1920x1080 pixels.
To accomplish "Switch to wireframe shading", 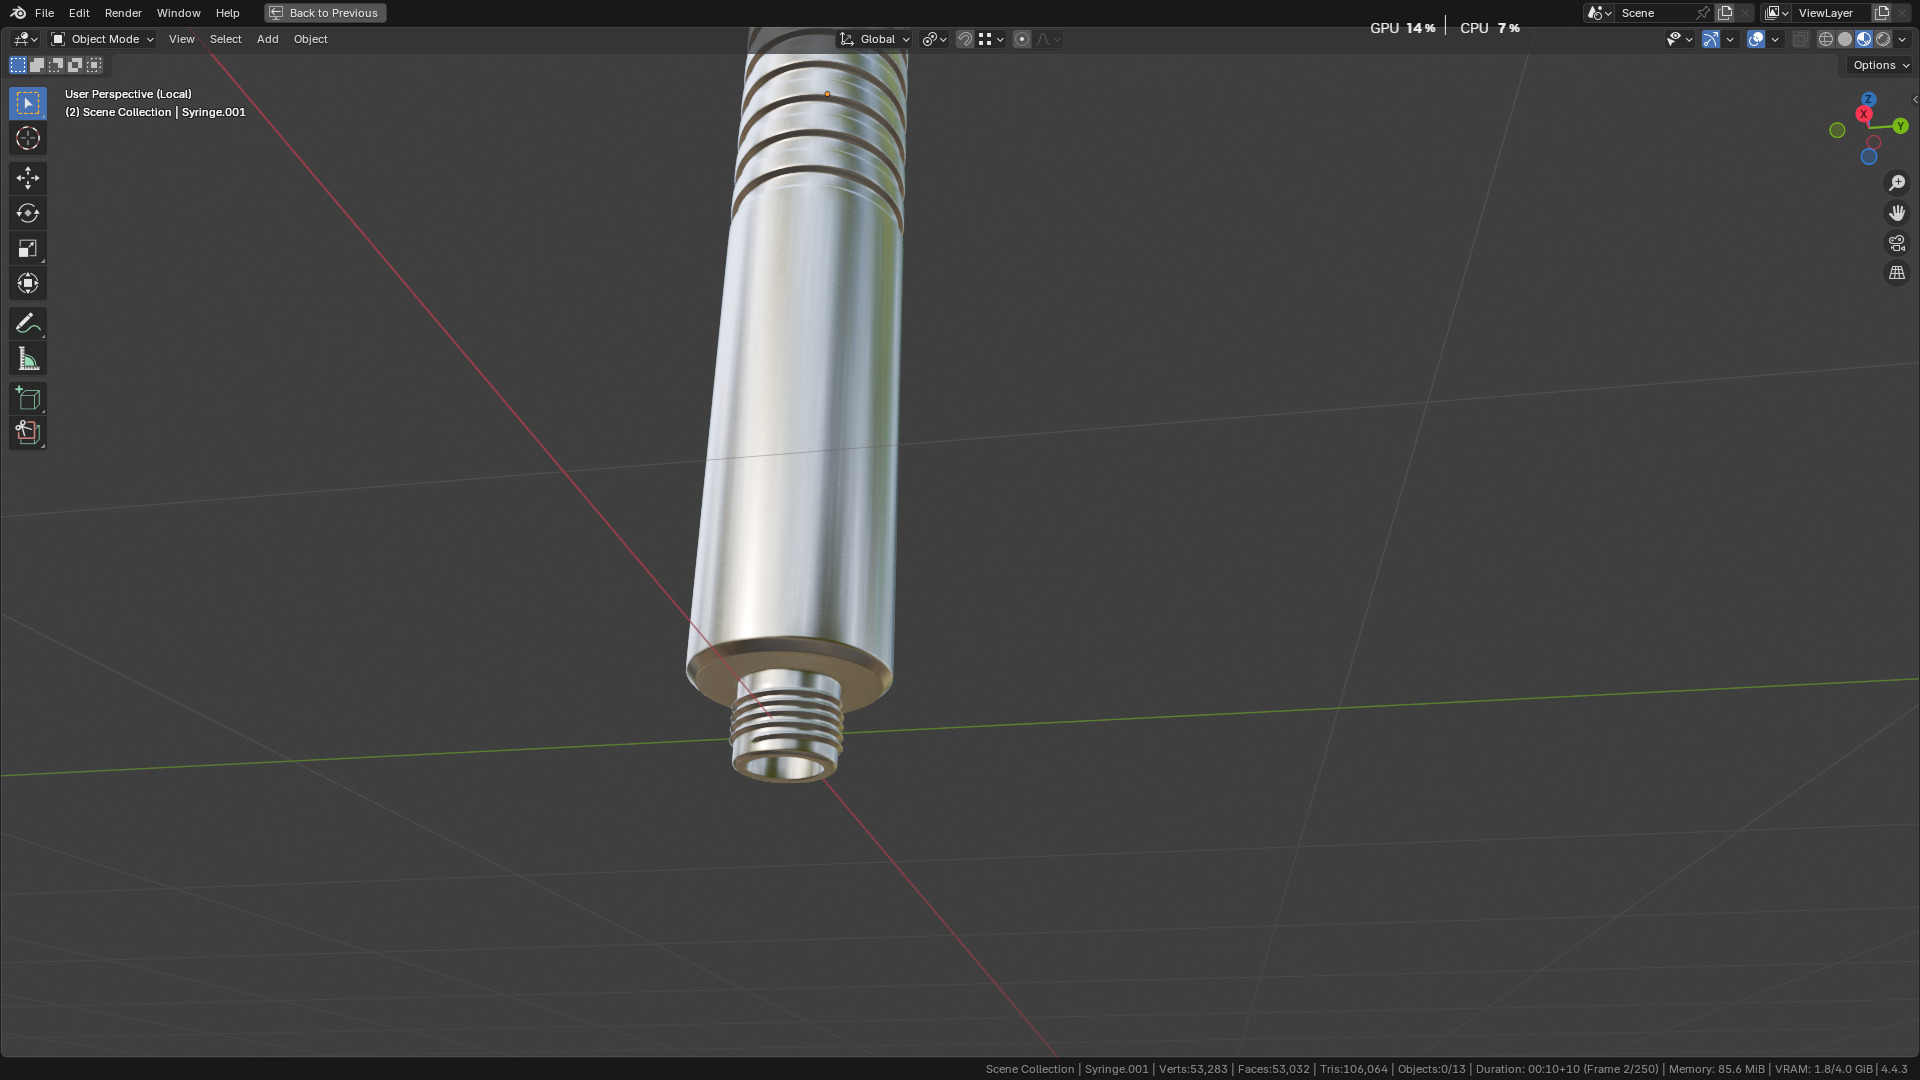I will [x=1826, y=39].
